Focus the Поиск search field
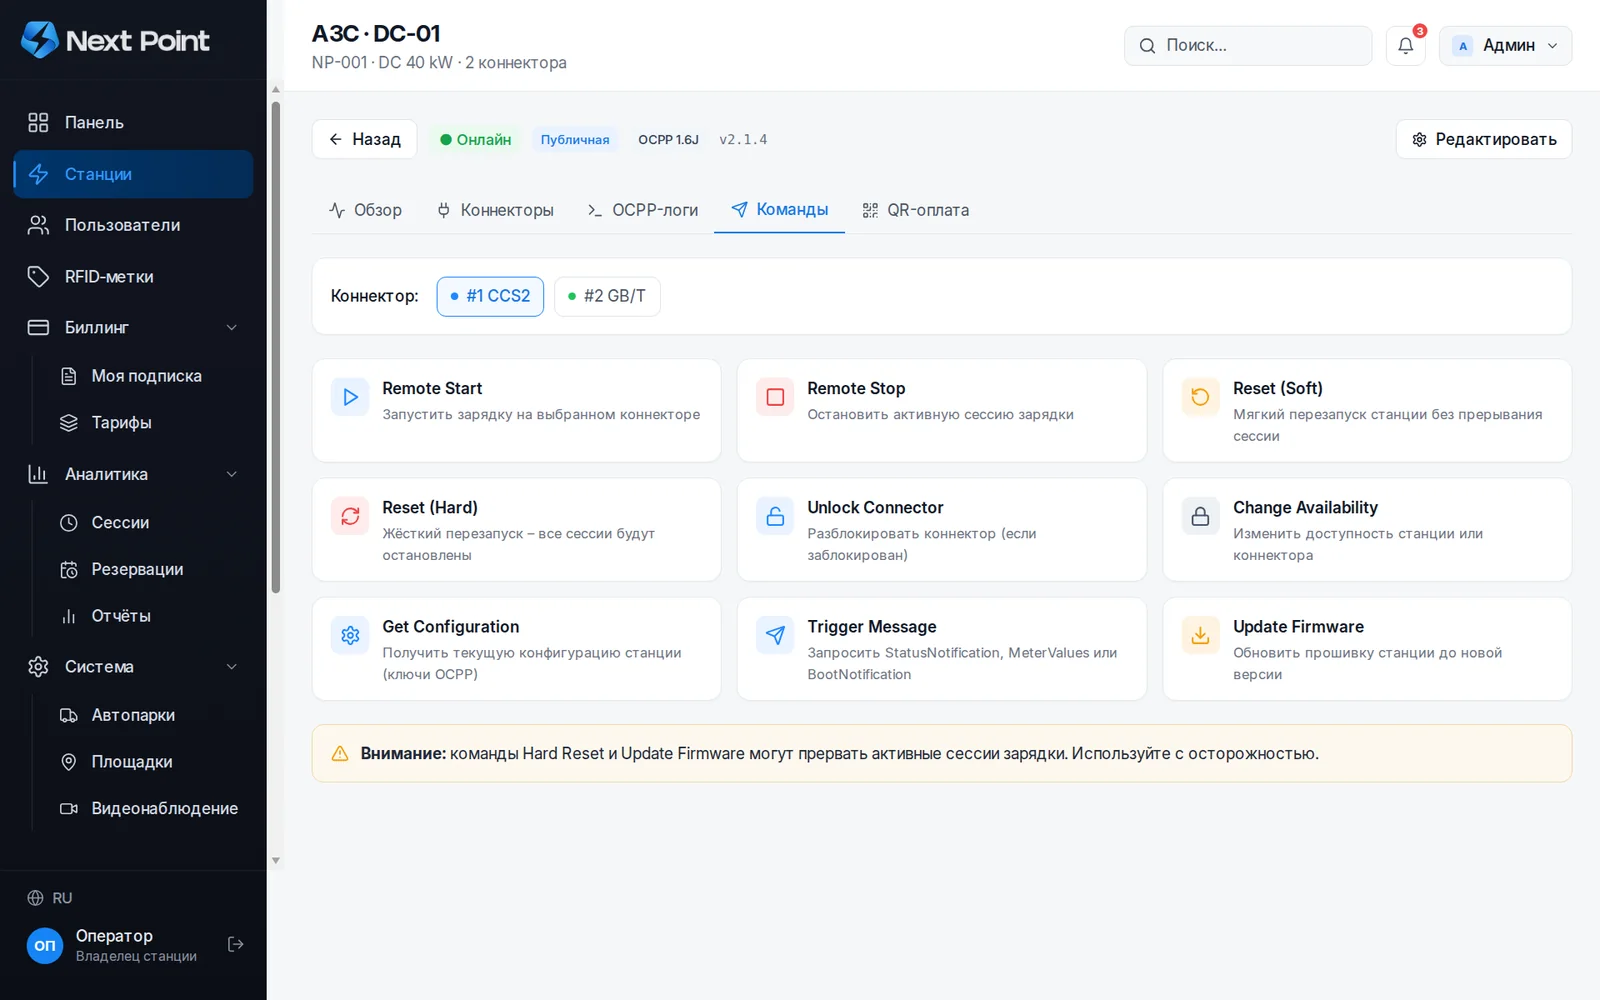 [x=1248, y=46]
